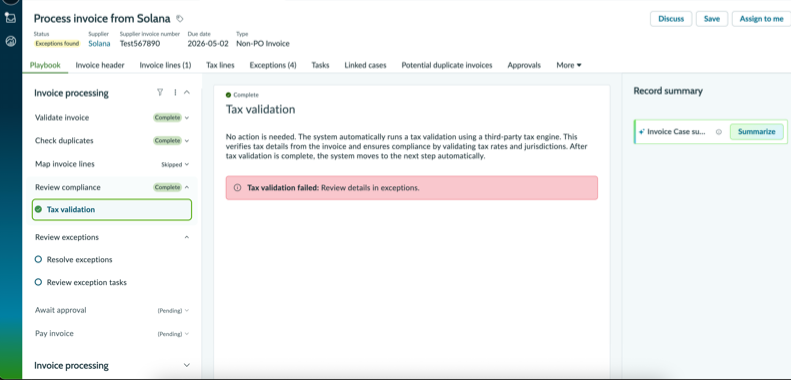
Task: Click the info icon beside Invoice Case summary
Action: (719, 132)
